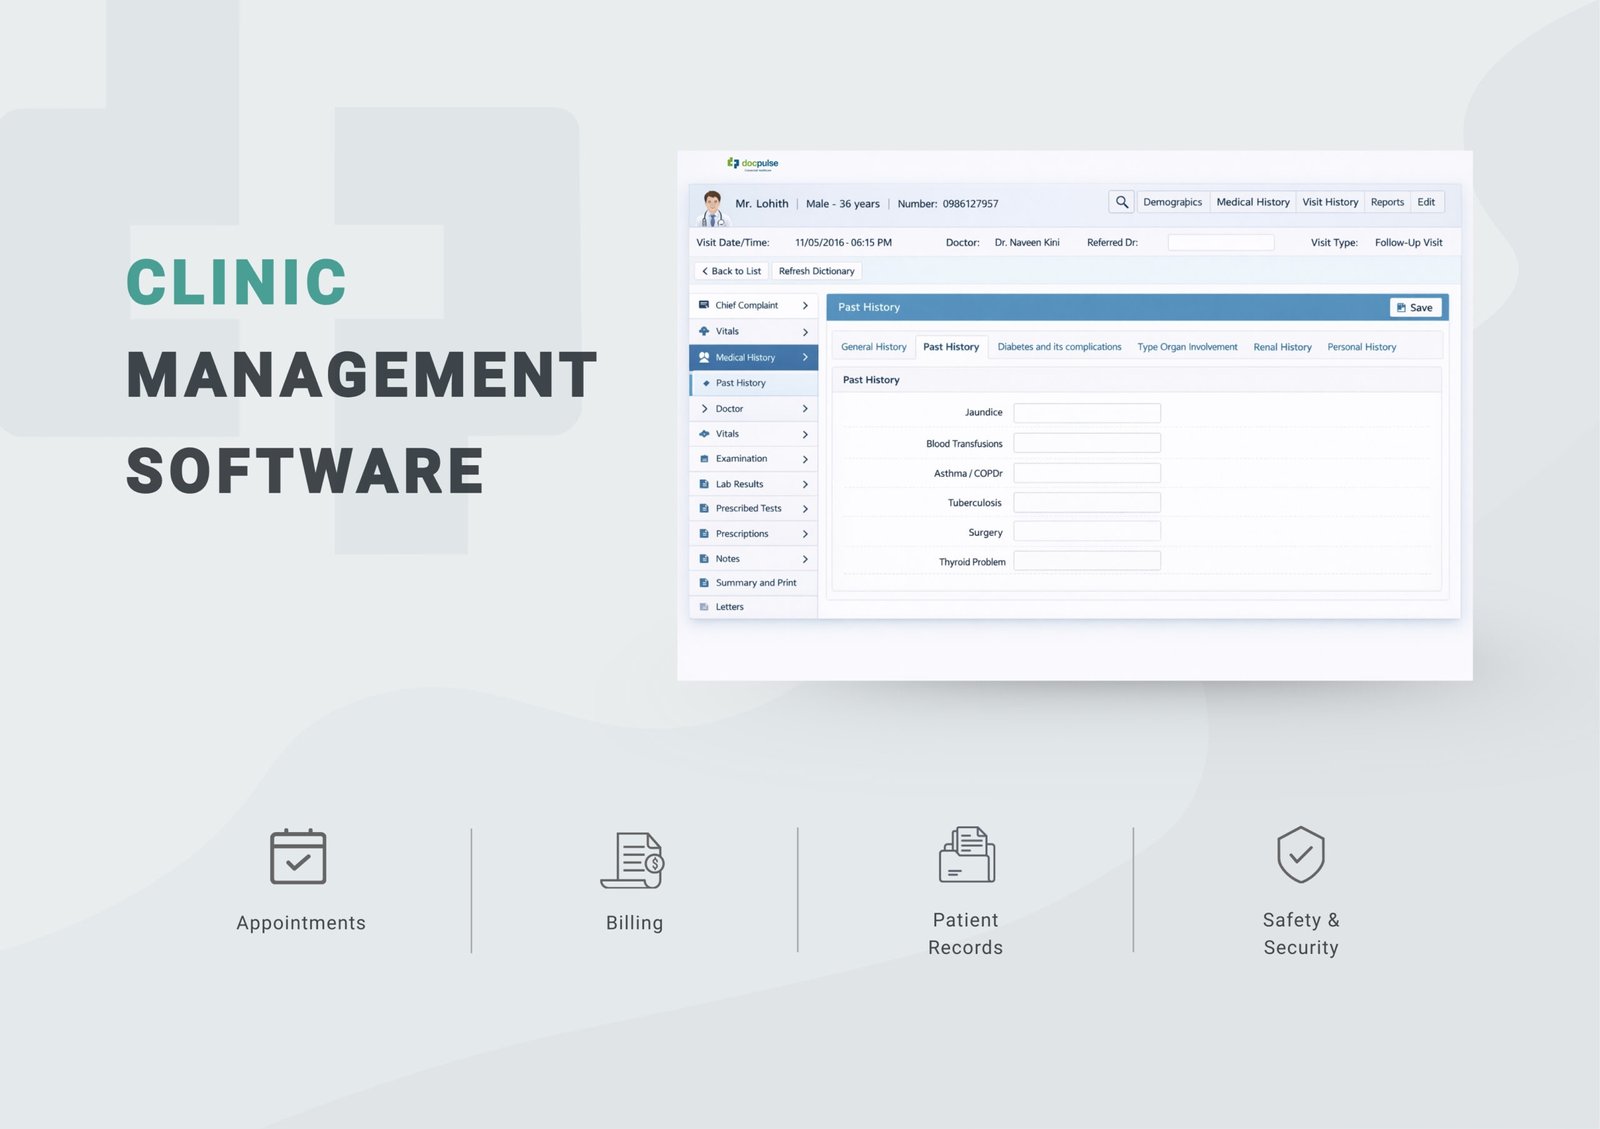Click the Safety & Security shield icon

click(x=1300, y=854)
